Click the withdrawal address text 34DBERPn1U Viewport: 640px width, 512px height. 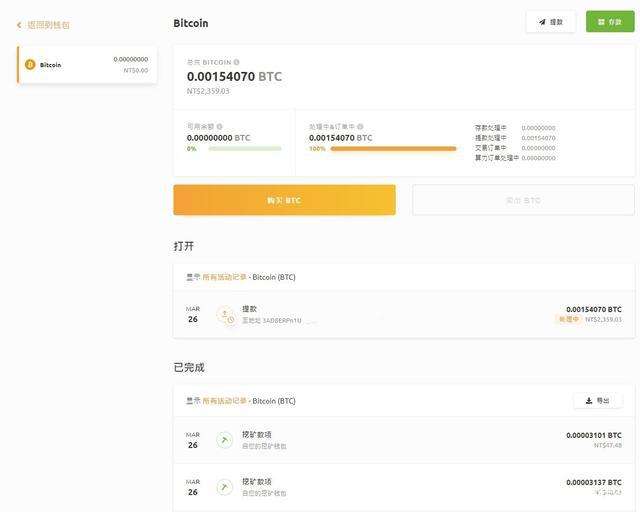coord(282,321)
